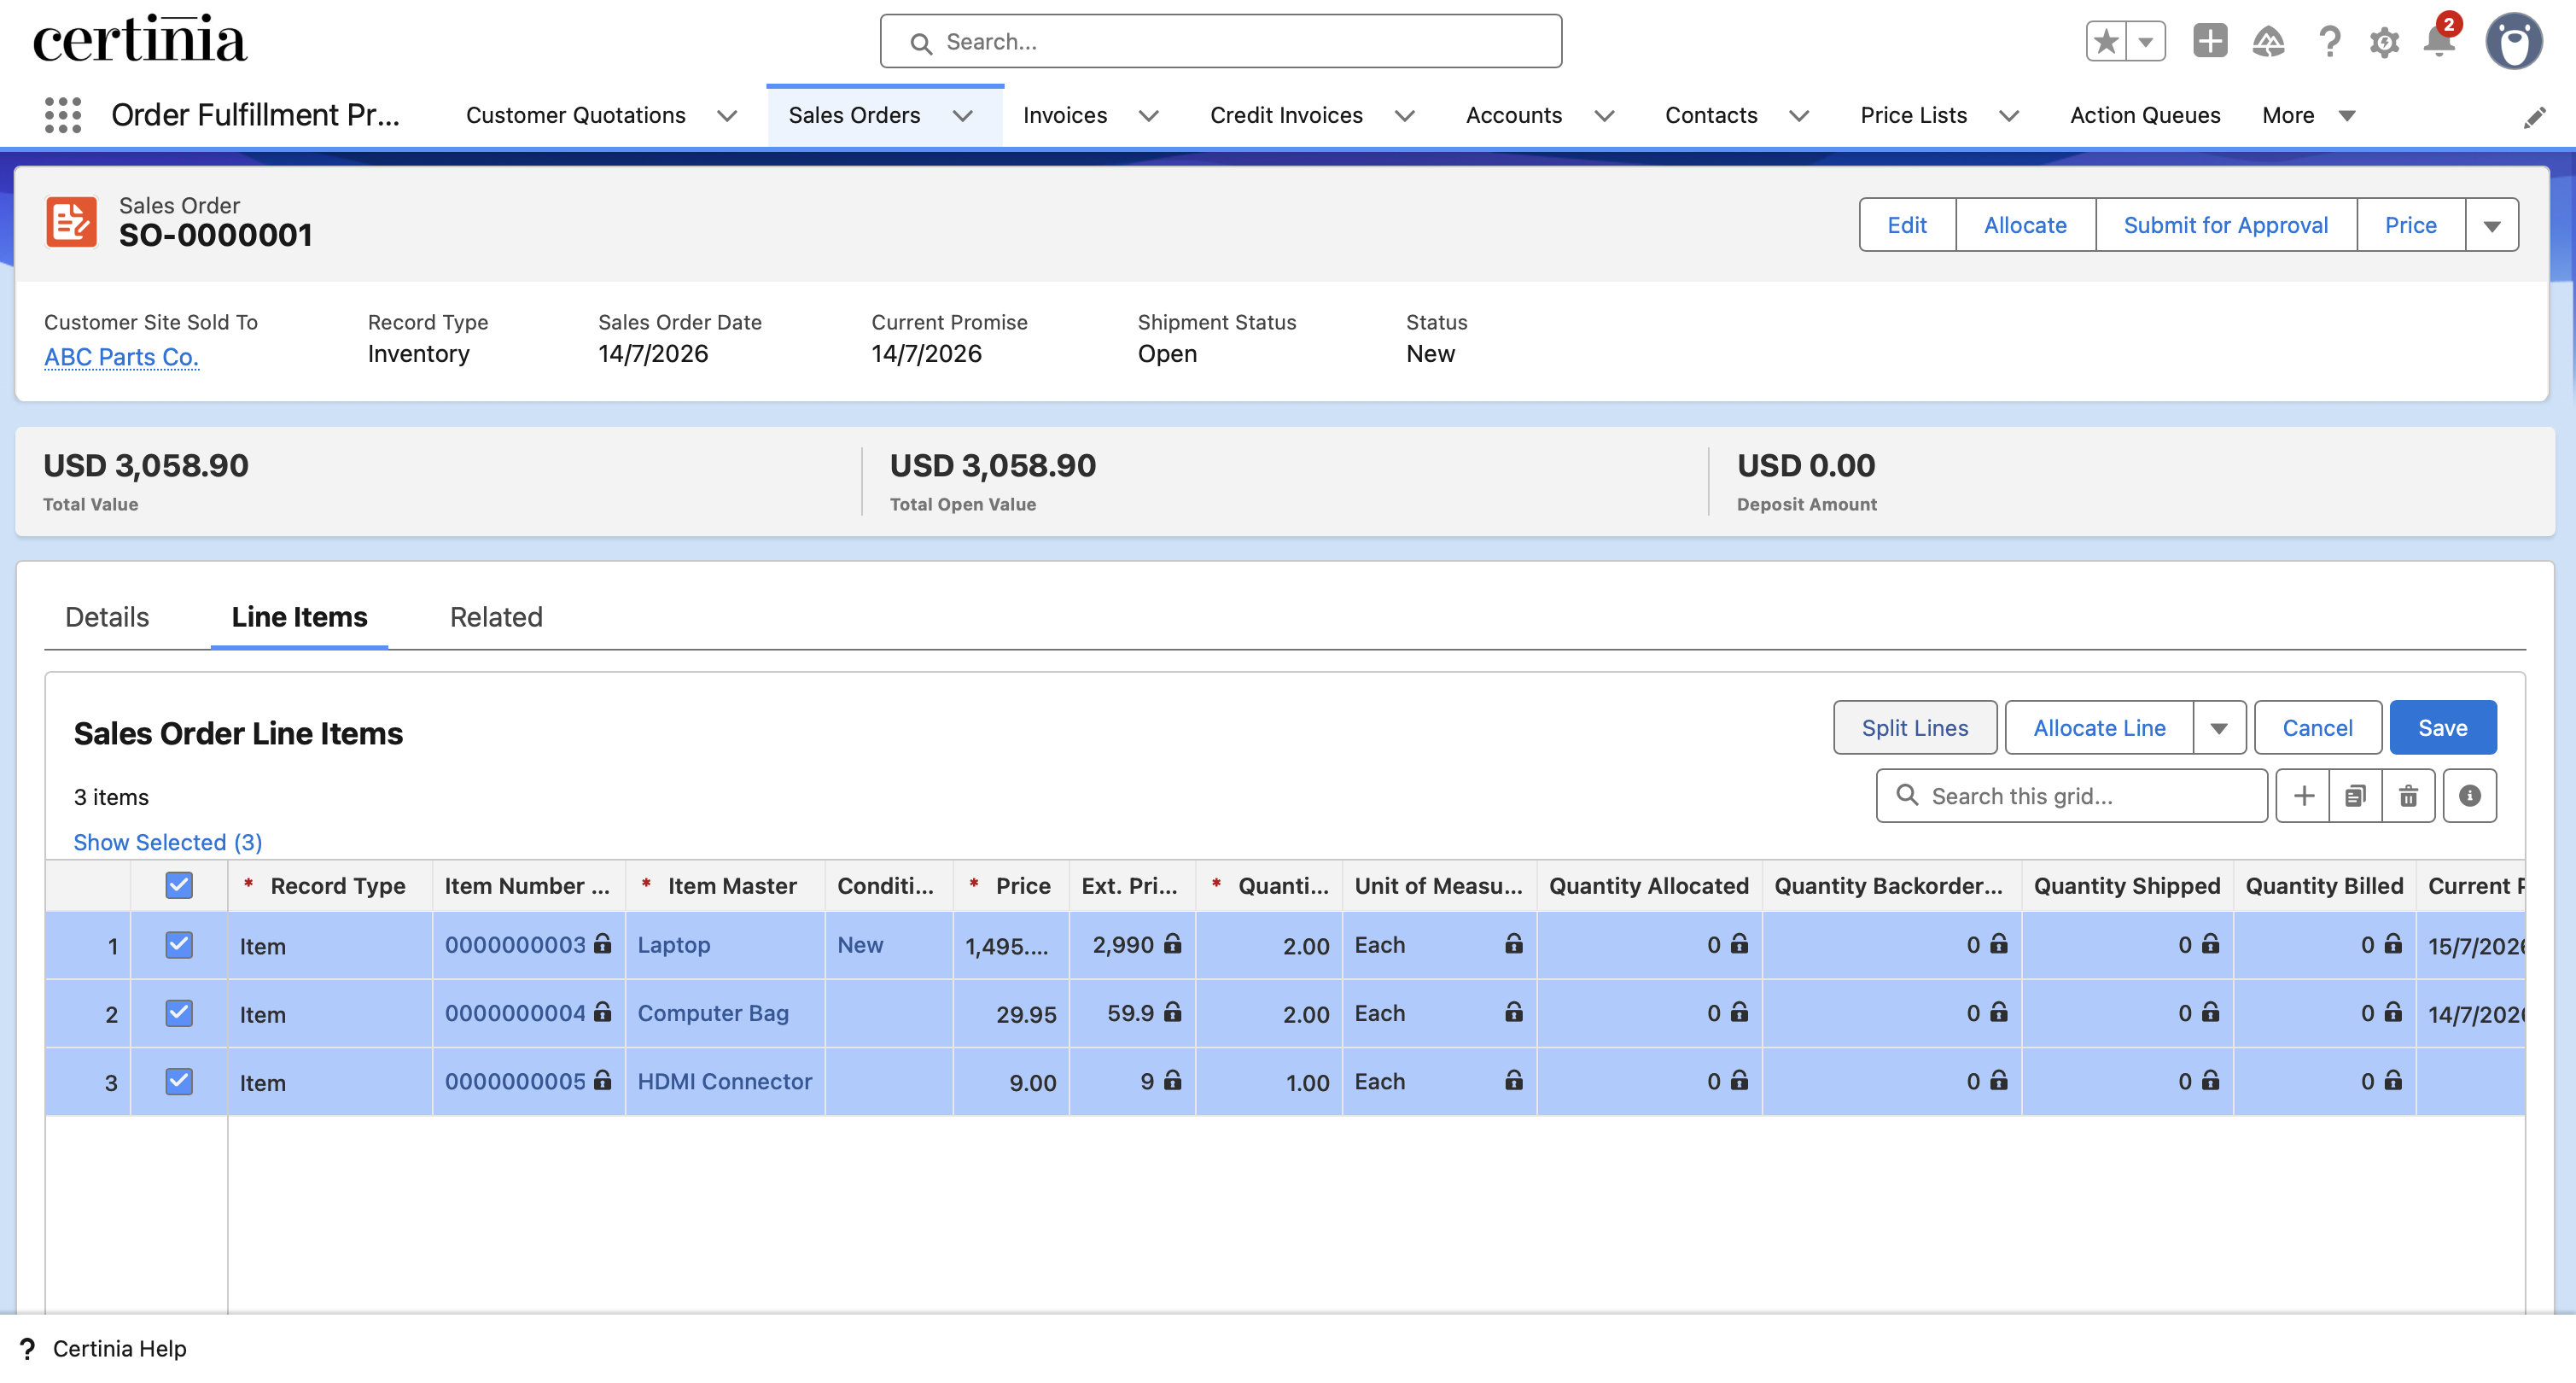
Task: Click the Laptop row Price cell 1,495
Action: pyautogui.click(x=1010, y=946)
